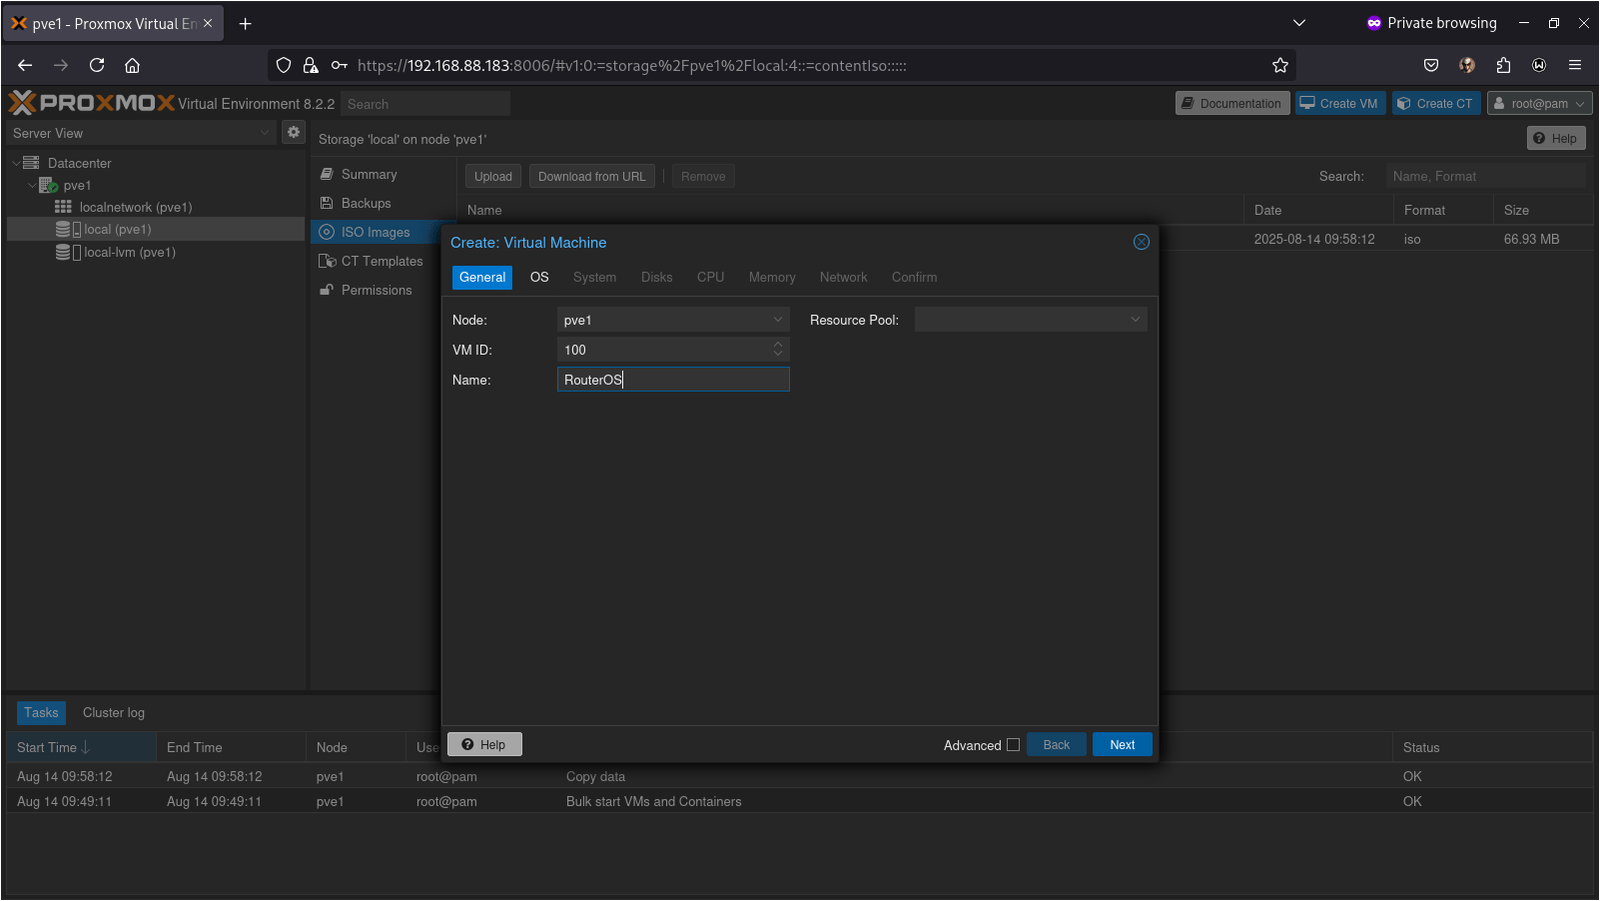Image resolution: width=1600 pixels, height=901 pixels.
Task: Enable the Advanced checkbox
Action: [1013, 745]
